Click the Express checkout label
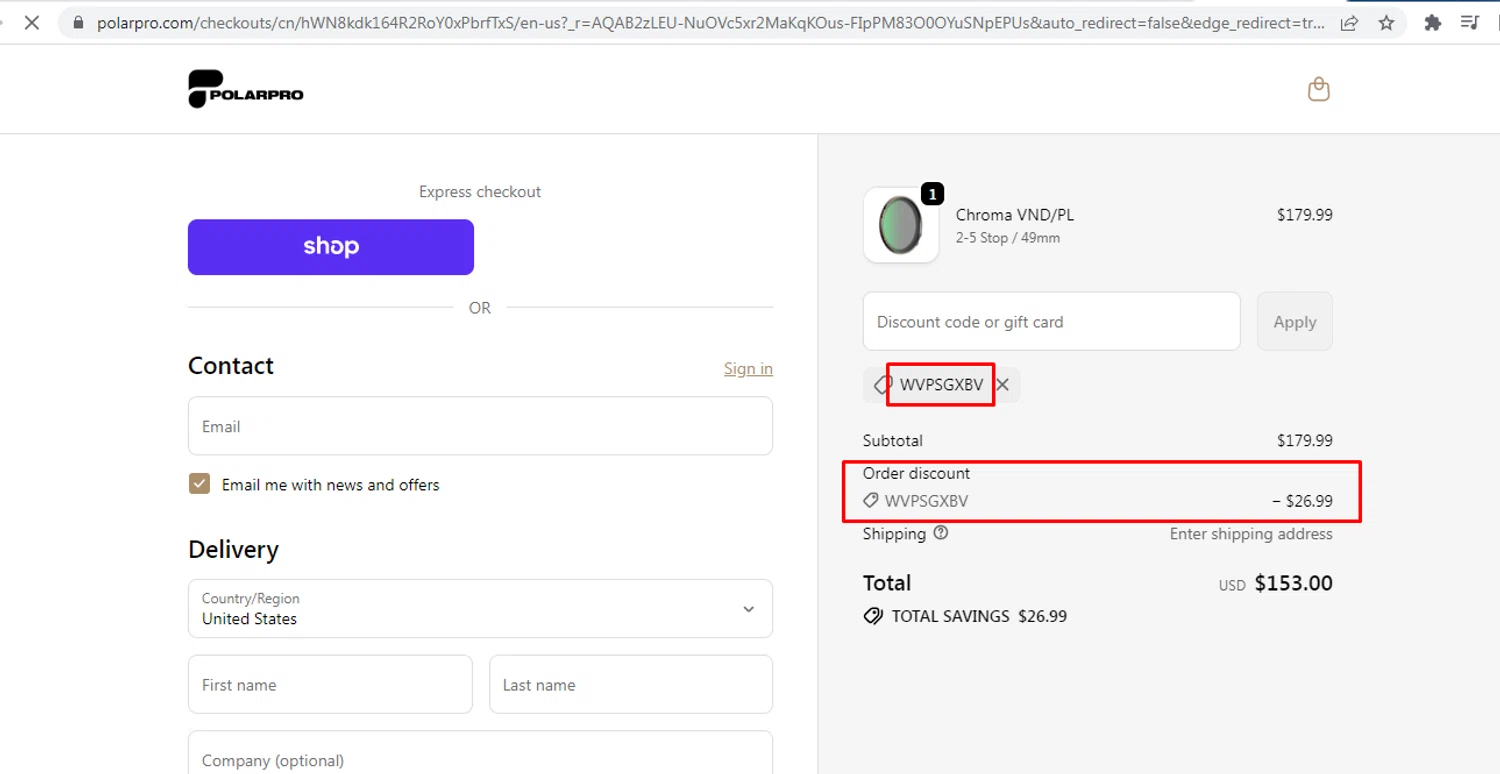1500x774 pixels. tap(480, 192)
